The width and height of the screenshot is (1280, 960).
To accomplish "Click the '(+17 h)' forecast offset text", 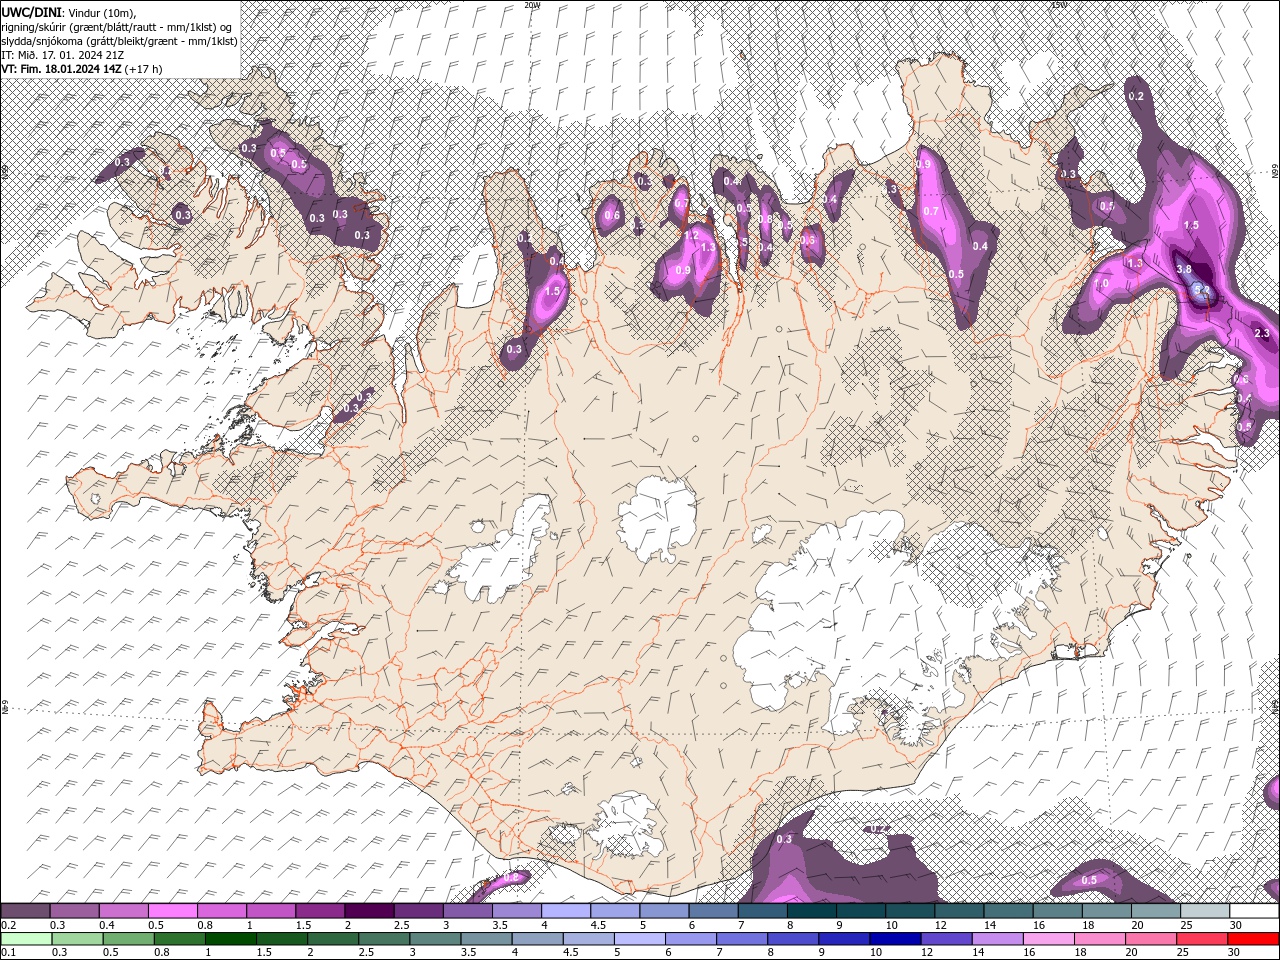I will point(144,69).
